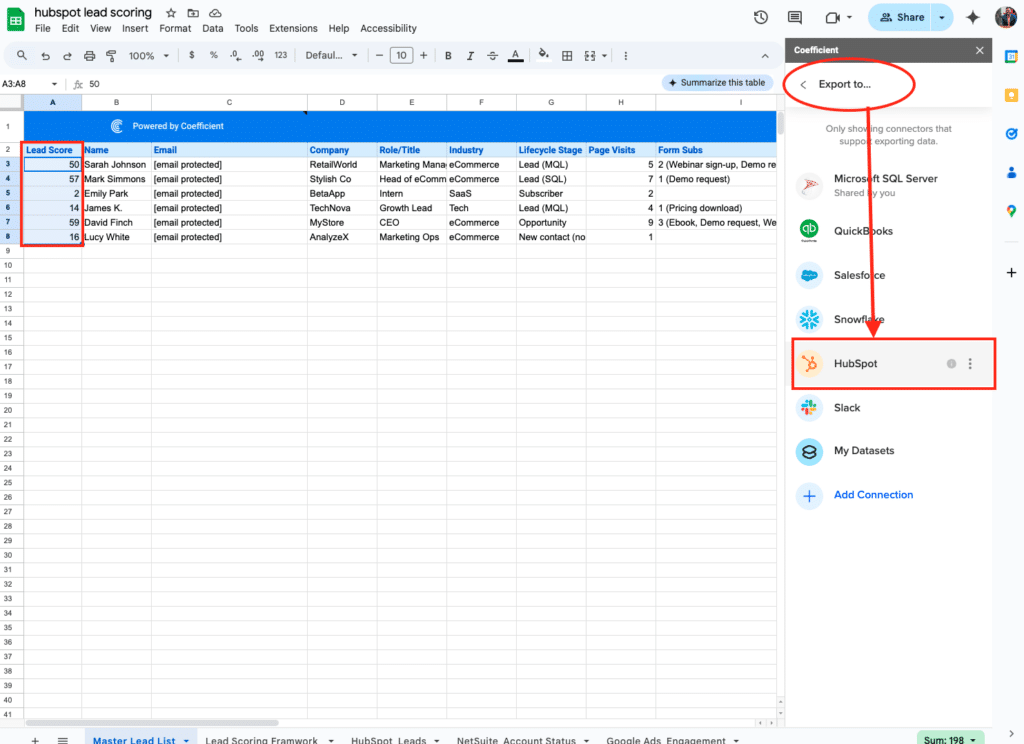
Task: Open the borders tool
Action: tap(567, 56)
